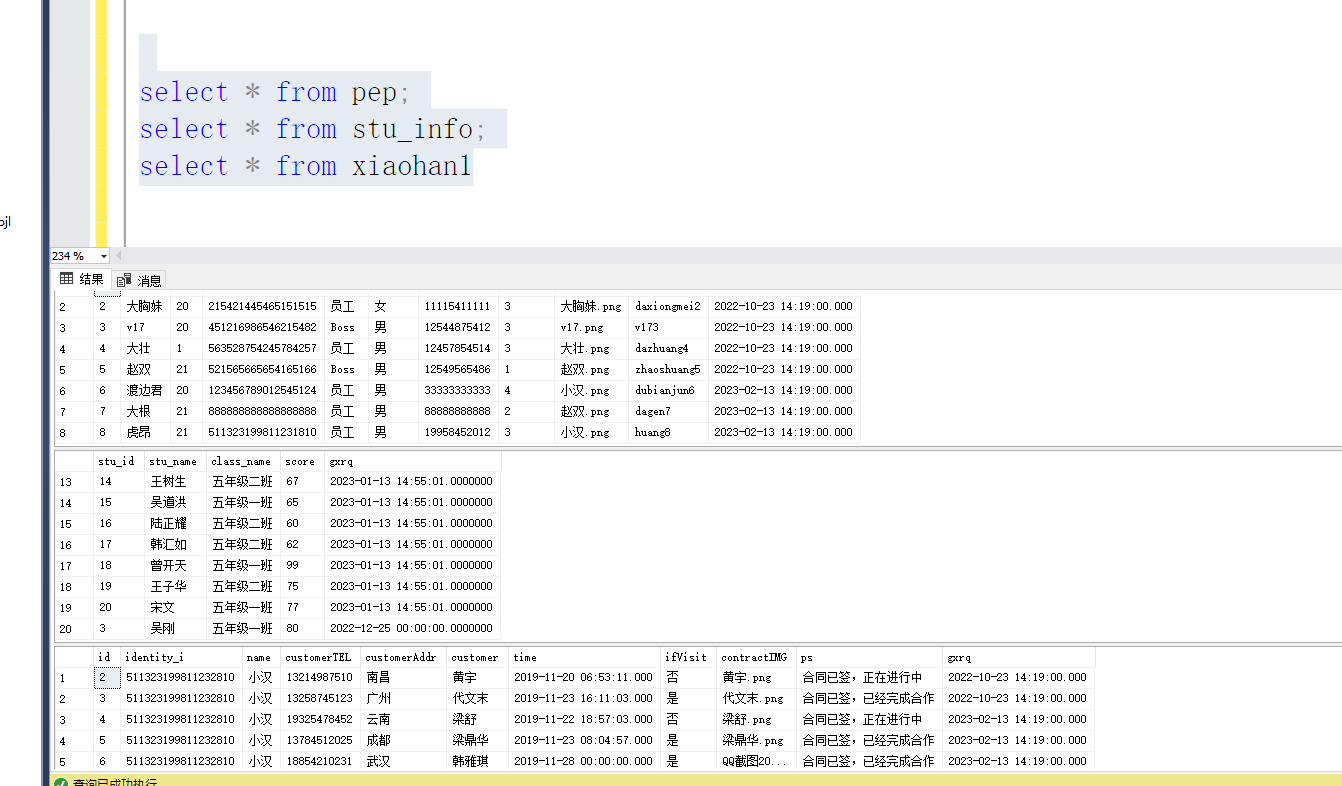Click customerAddr cell 广州
The image size is (1342, 786).
click(x=402, y=698)
